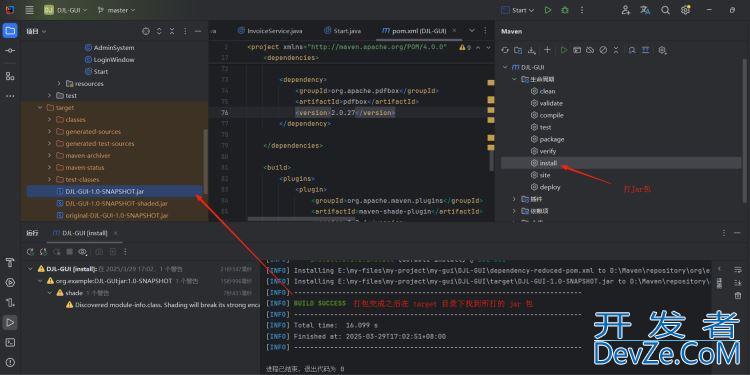
Task: Toggle skip tests mode in Maven toolbar
Action: pos(603,50)
